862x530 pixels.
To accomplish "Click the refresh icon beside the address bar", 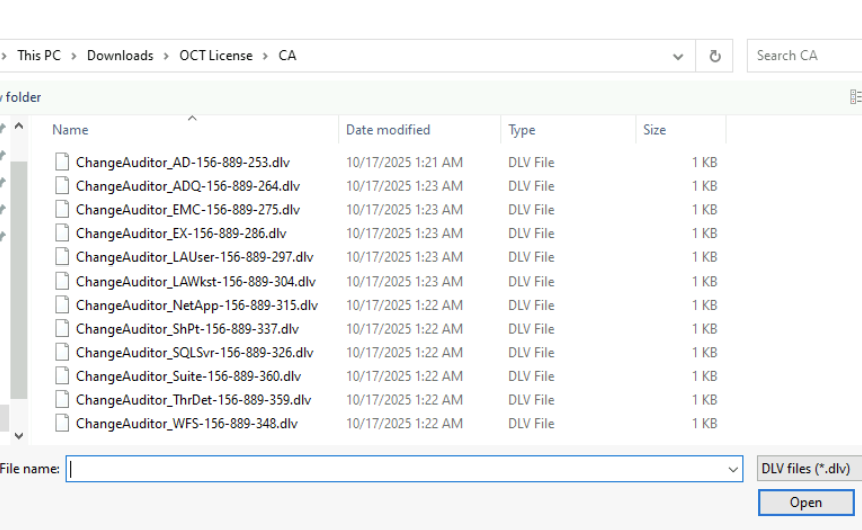I will pyautogui.click(x=714, y=56).
